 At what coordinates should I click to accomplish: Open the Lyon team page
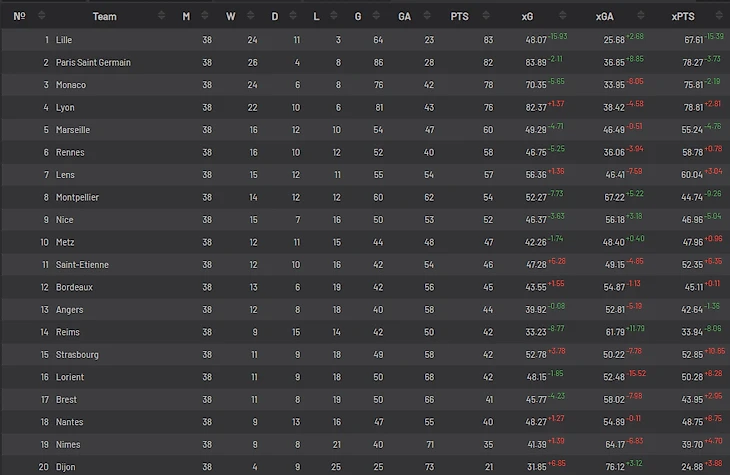66,107
